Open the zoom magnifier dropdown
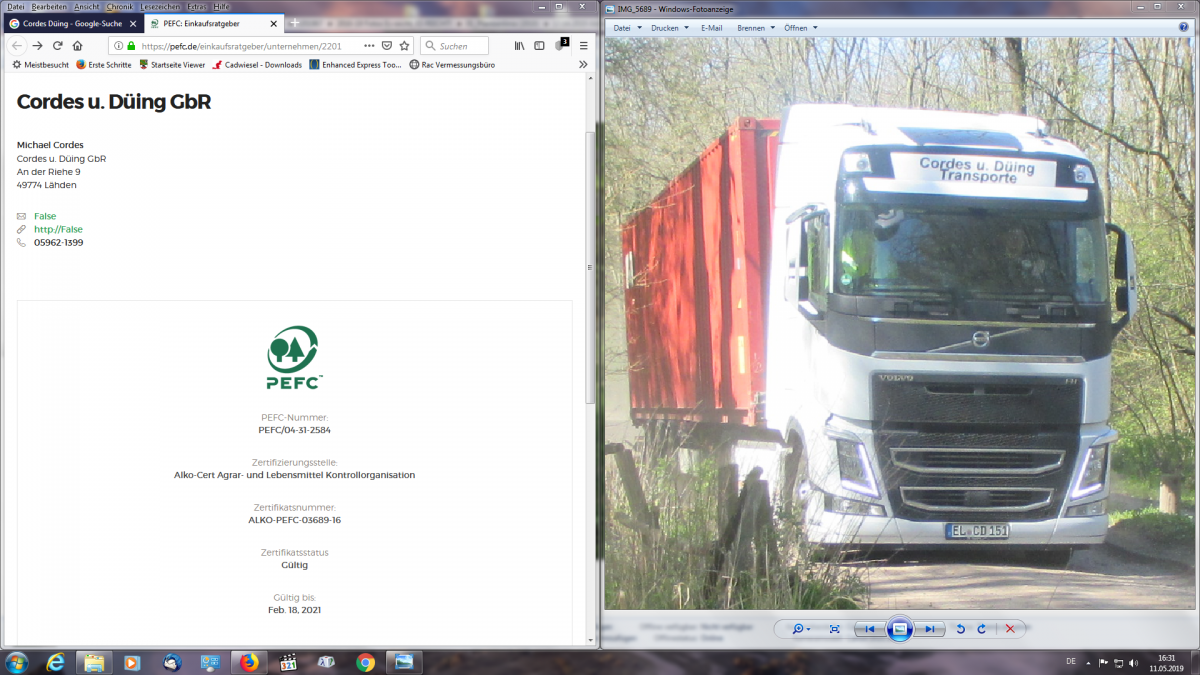1200x675 pixels. coord(801,629)
